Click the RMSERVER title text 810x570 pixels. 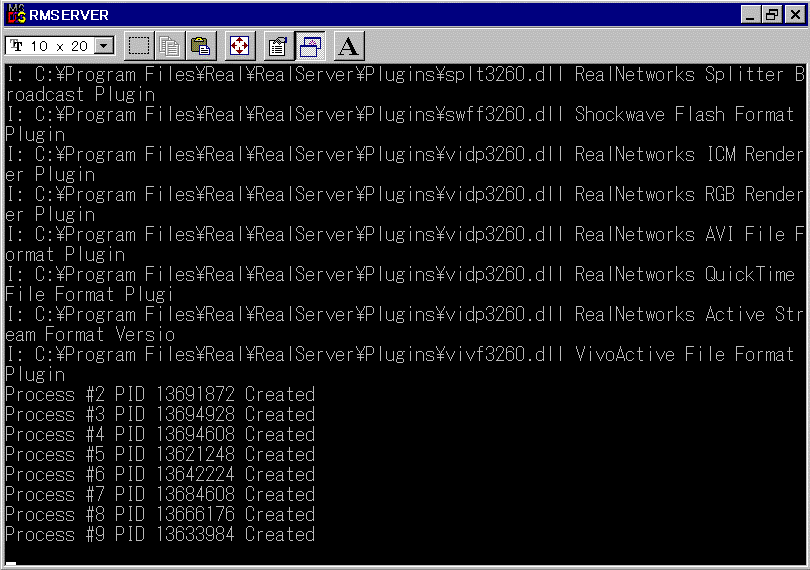click(69, 15)
